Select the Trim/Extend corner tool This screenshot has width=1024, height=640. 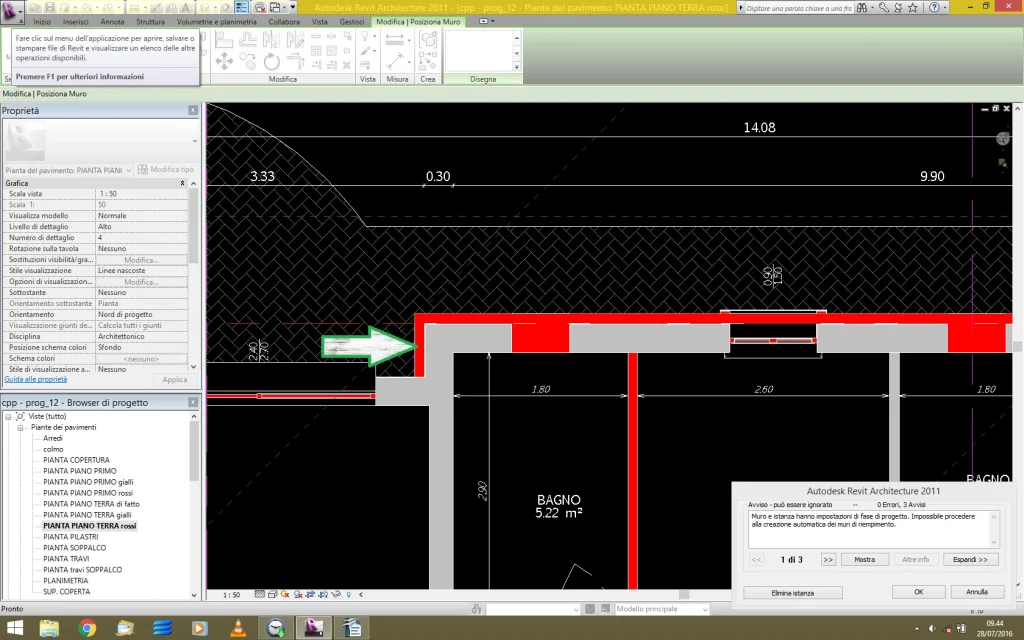click(296, 61)
